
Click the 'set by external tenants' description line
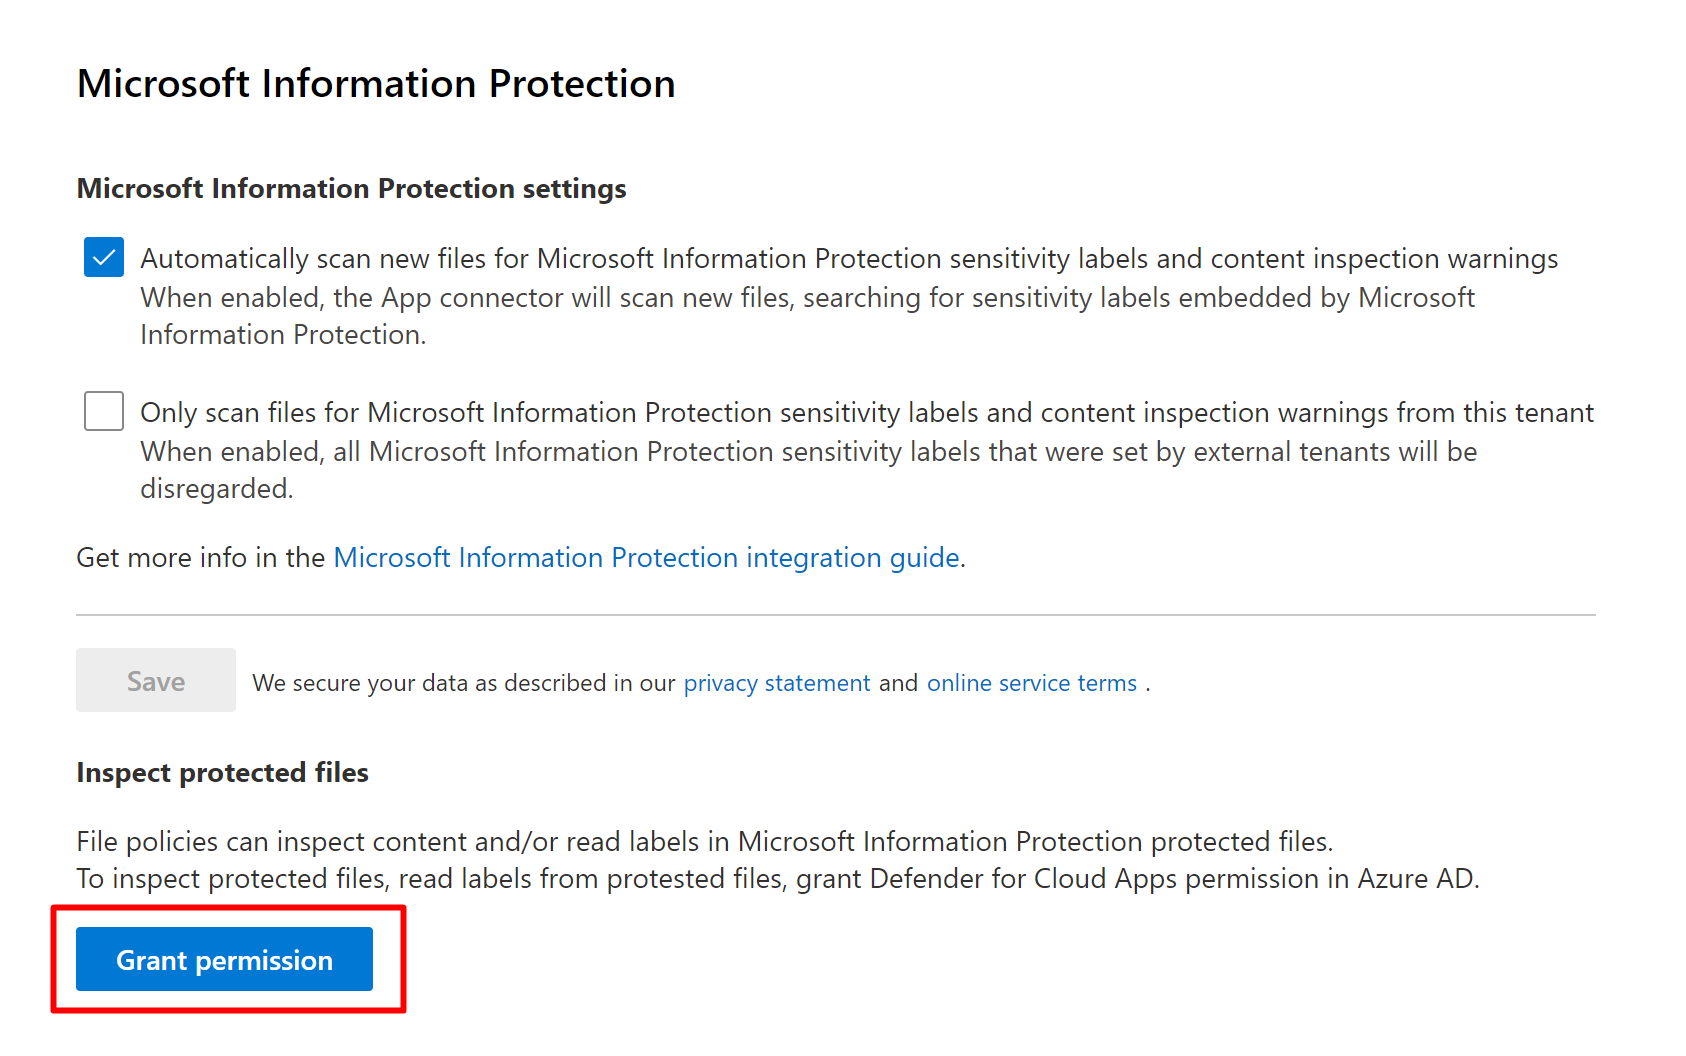[808, 452]
